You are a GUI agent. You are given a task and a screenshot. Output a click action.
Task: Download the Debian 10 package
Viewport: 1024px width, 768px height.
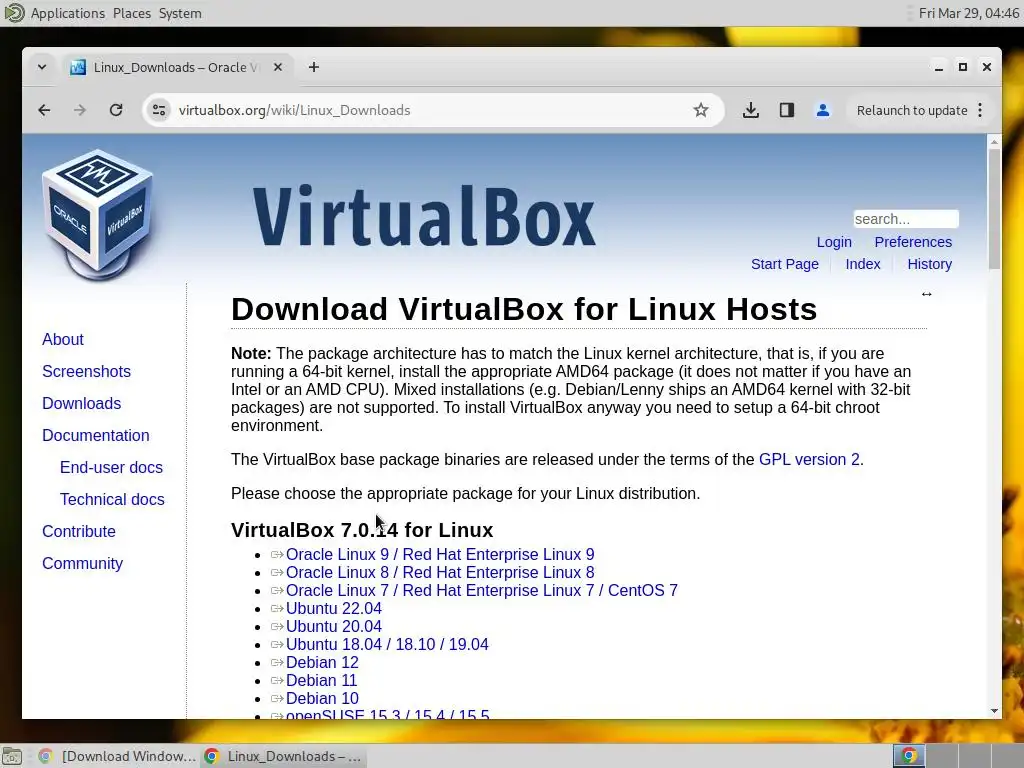tap(322, 698)
